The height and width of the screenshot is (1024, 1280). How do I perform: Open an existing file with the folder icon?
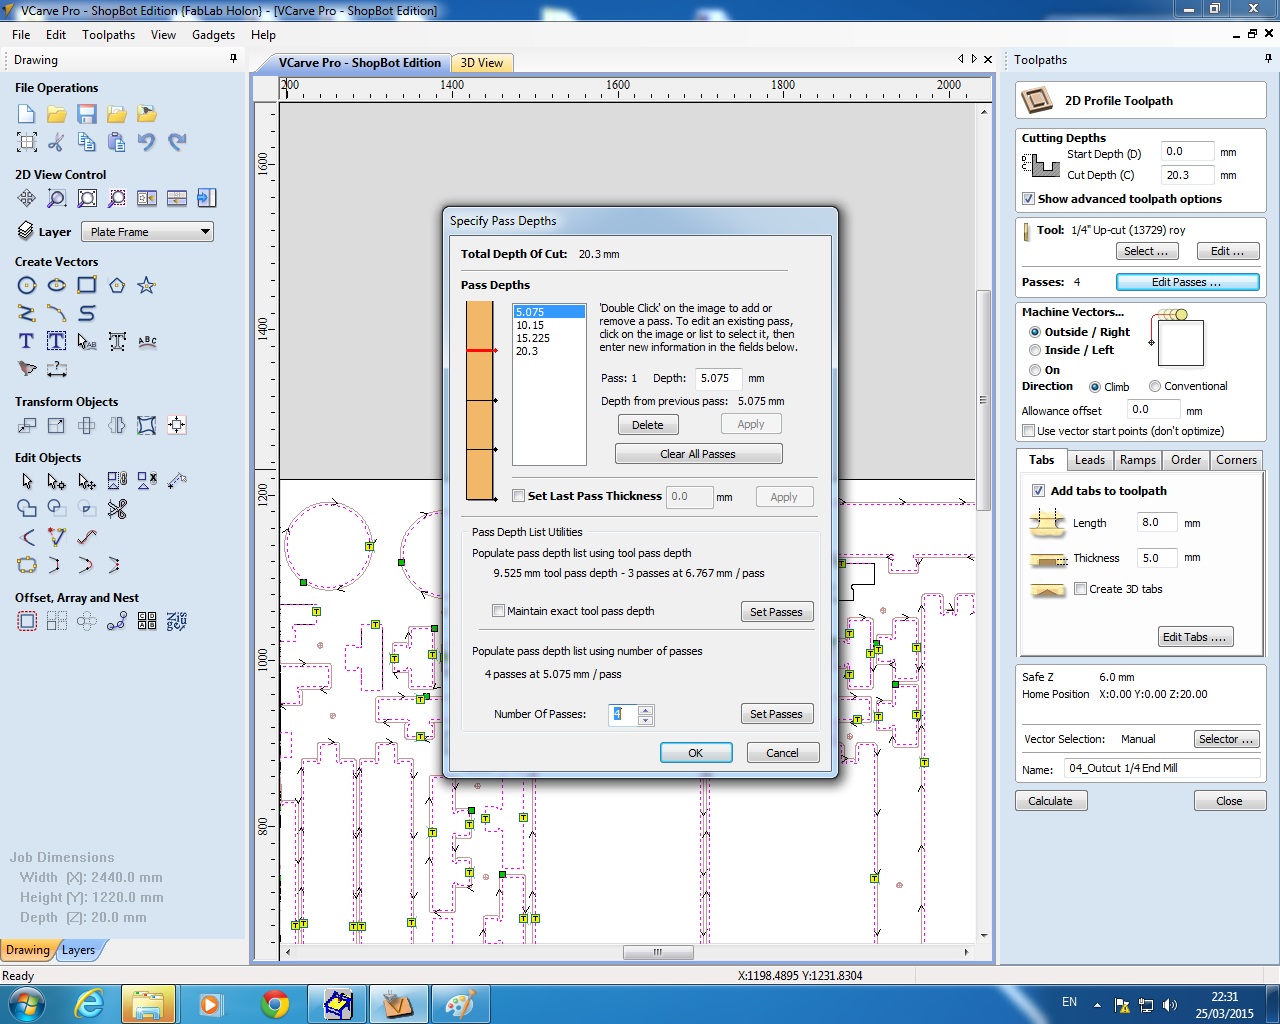click(x=57, y=114)
